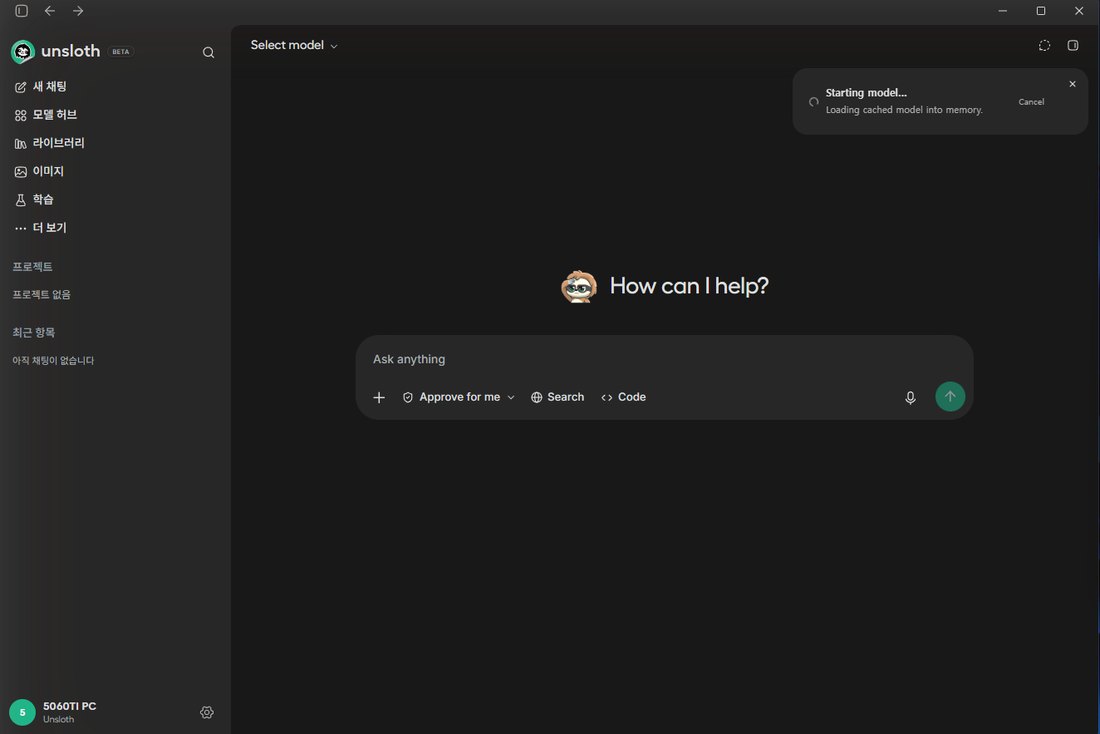This screenshot has width=1100, height=734.
Task: Toggle the Search web option
Action: tap(558, 397)
